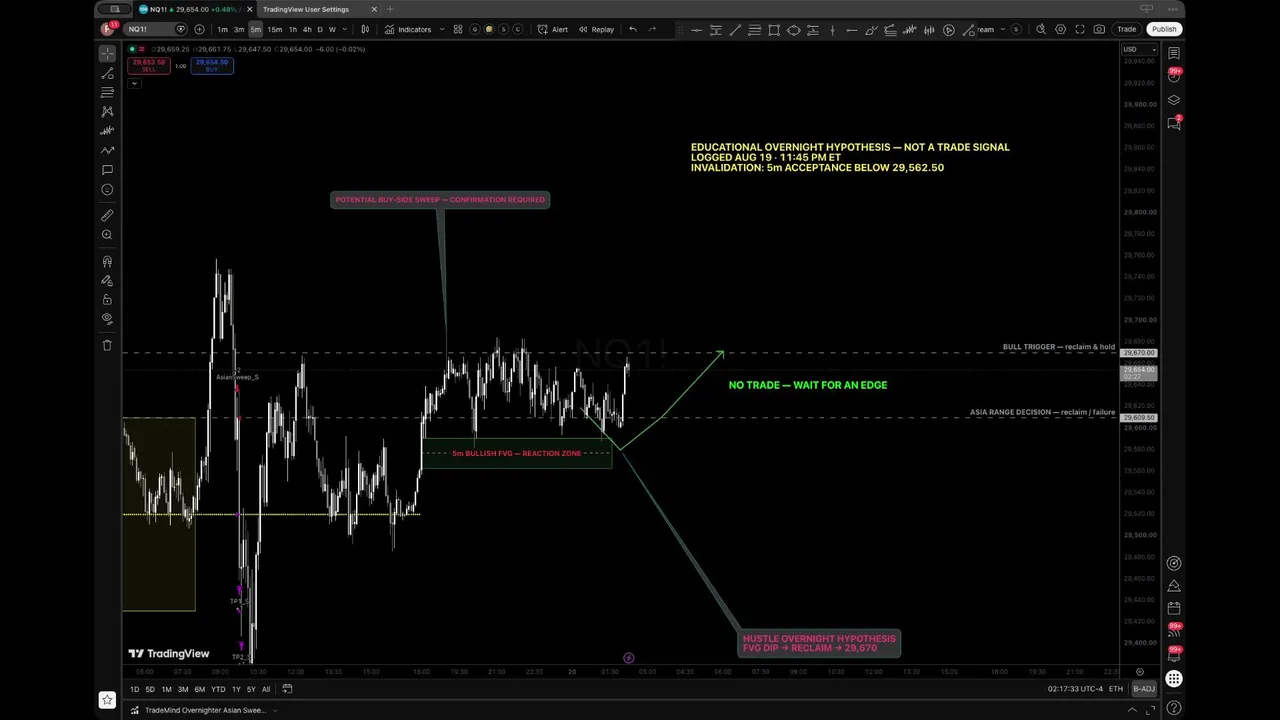Open the timezone 02:17:33 UTC-4 menu
This screenshot has width=1280, height=720.
coord(1075,689)
